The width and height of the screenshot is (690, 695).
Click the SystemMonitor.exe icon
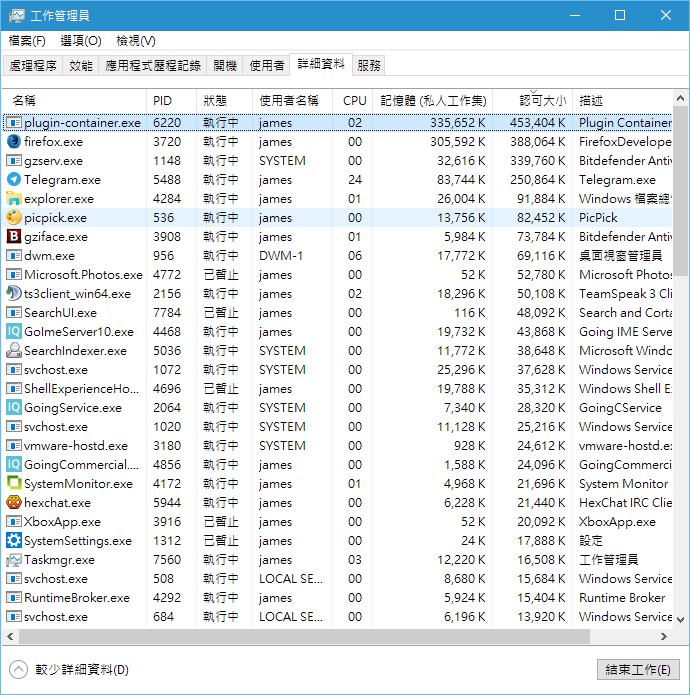coord(14,484)
